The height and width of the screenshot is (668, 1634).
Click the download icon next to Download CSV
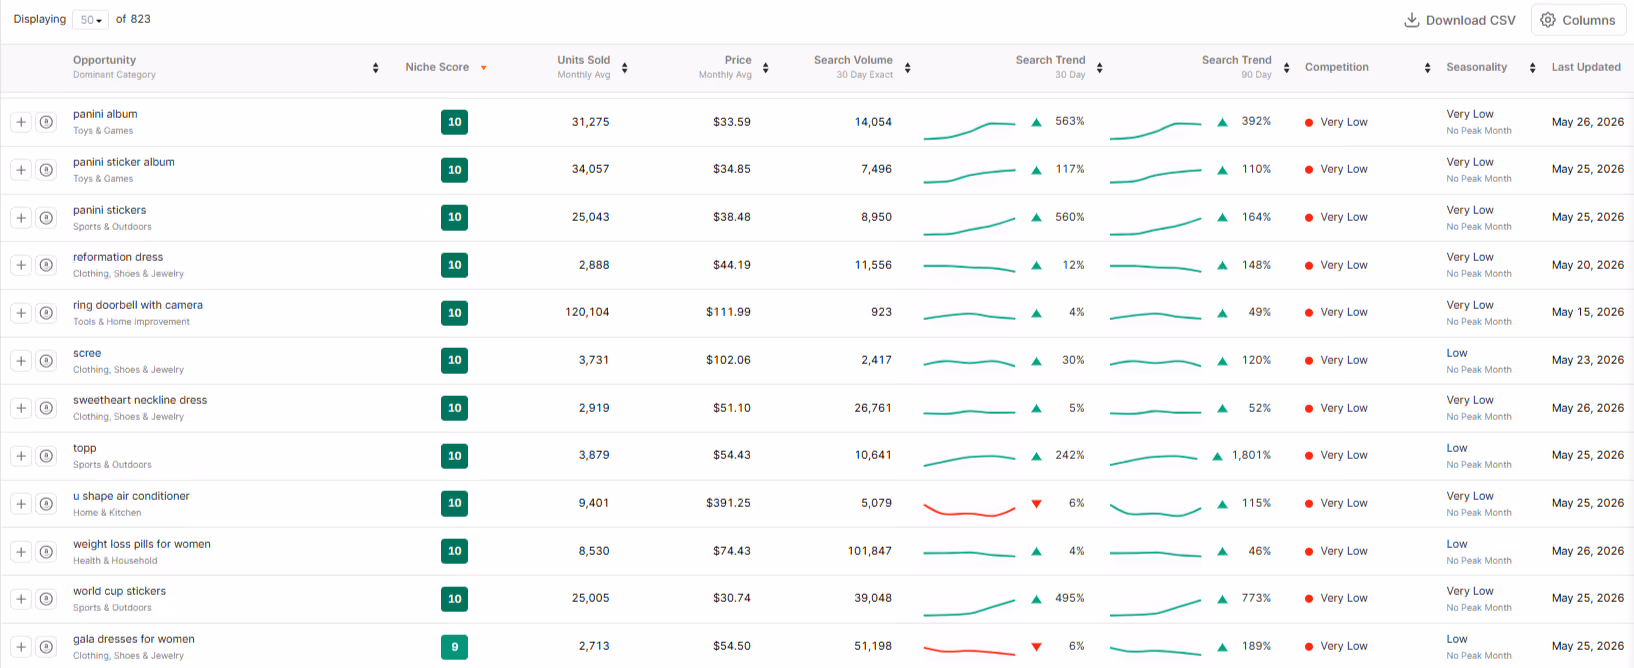[x=1412, y=20]
